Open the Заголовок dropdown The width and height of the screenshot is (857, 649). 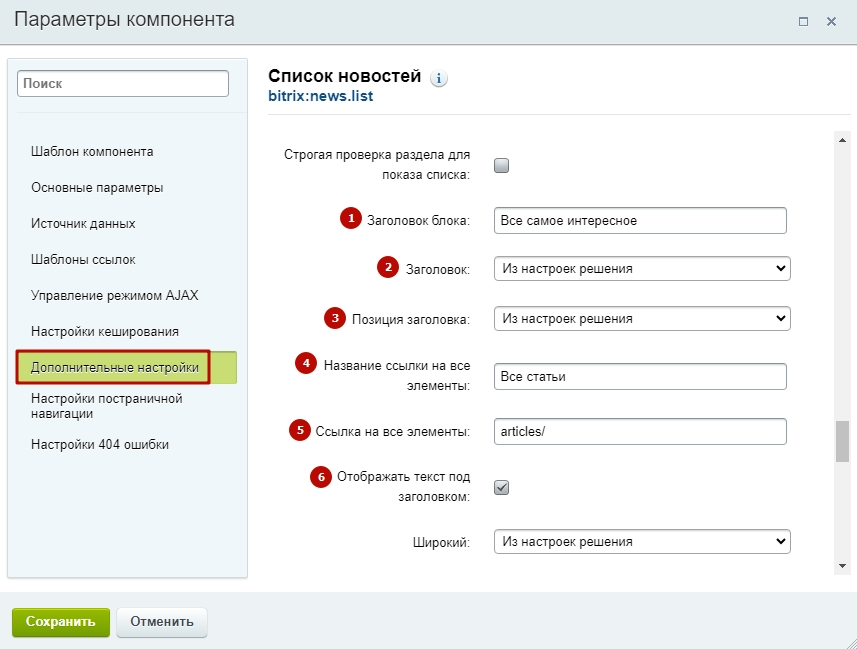pos(642,268)
